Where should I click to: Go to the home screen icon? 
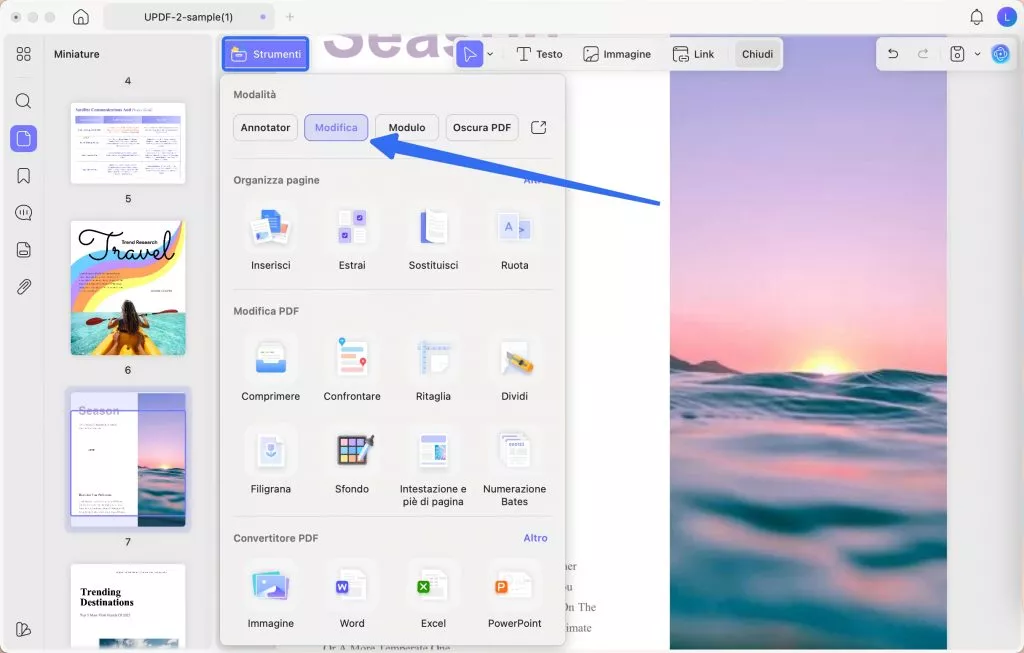tap(81, 17)
